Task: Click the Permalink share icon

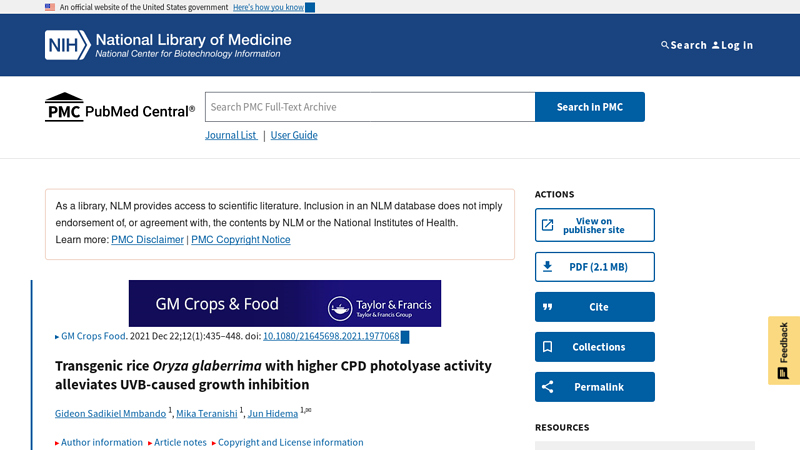Action: pyautogui.click(x=547, y=387)
